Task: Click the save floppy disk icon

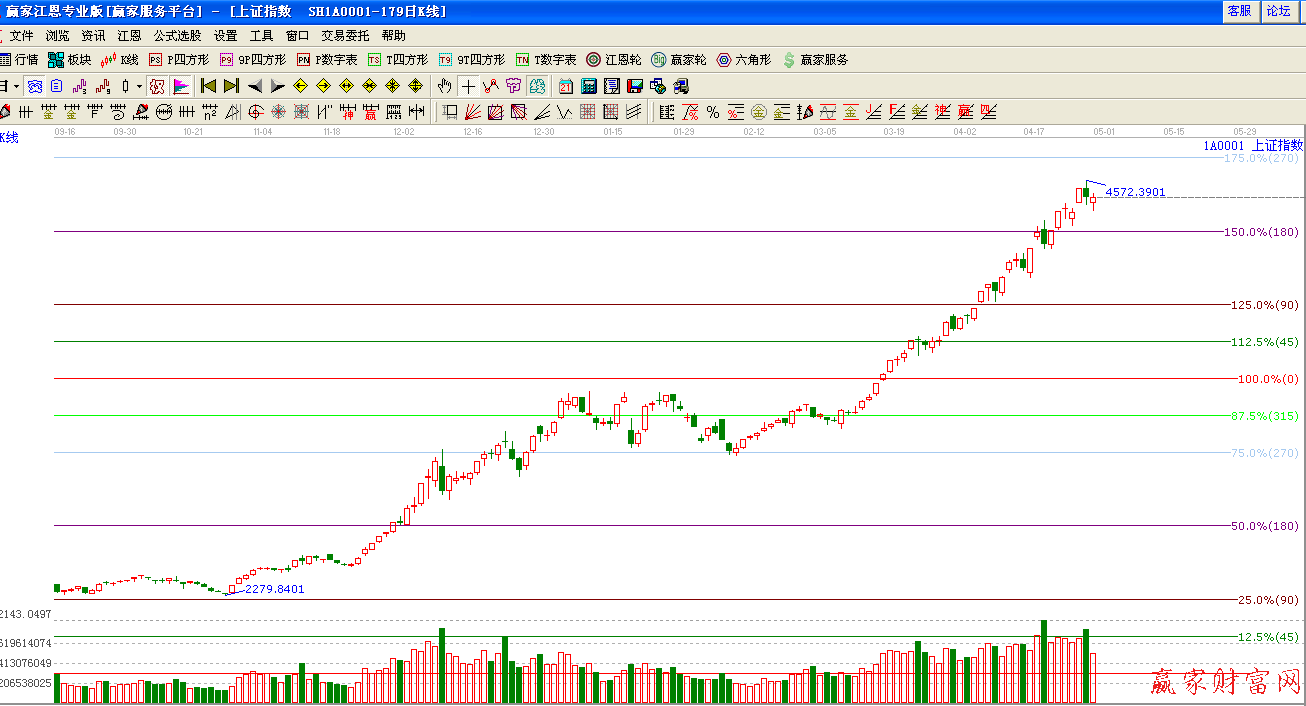Action: (x=634, y=86)
